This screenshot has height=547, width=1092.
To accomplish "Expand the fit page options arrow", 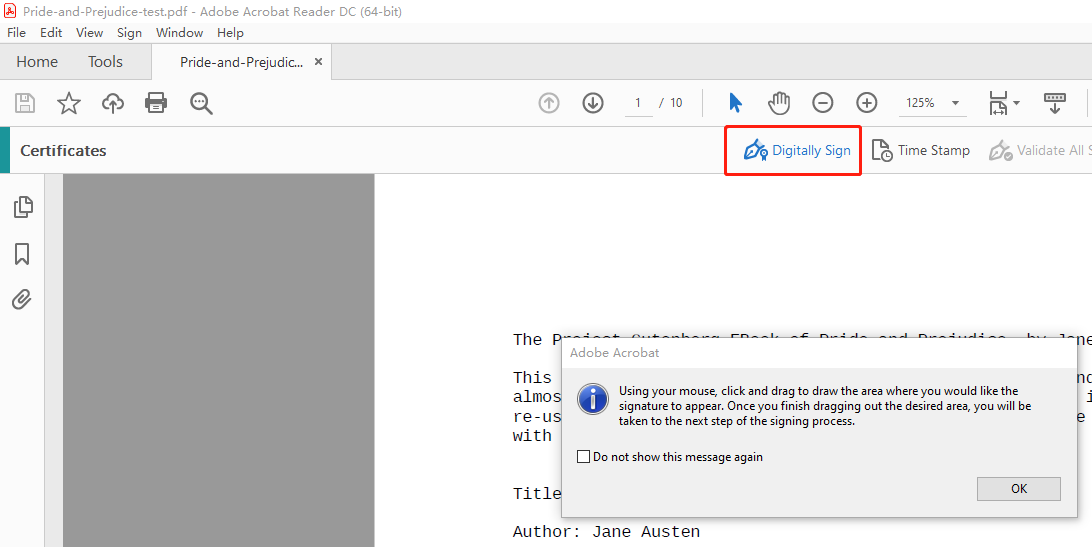I will coord(1017,103).
